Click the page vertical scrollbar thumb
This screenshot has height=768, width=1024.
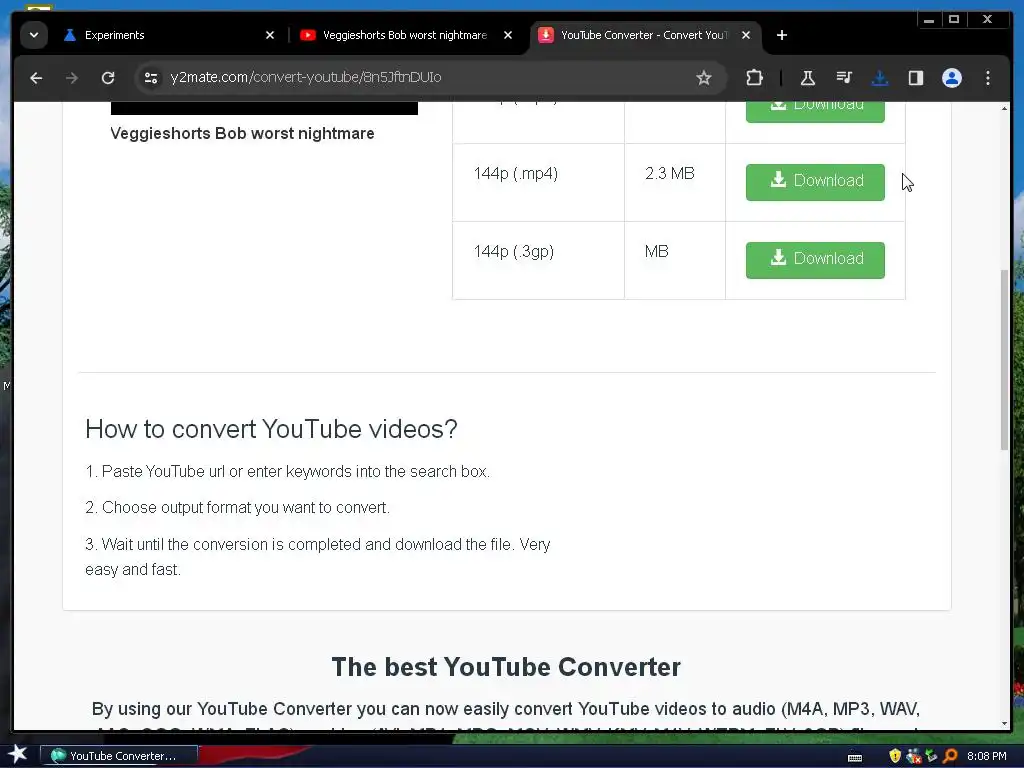tap(1004, 359)
